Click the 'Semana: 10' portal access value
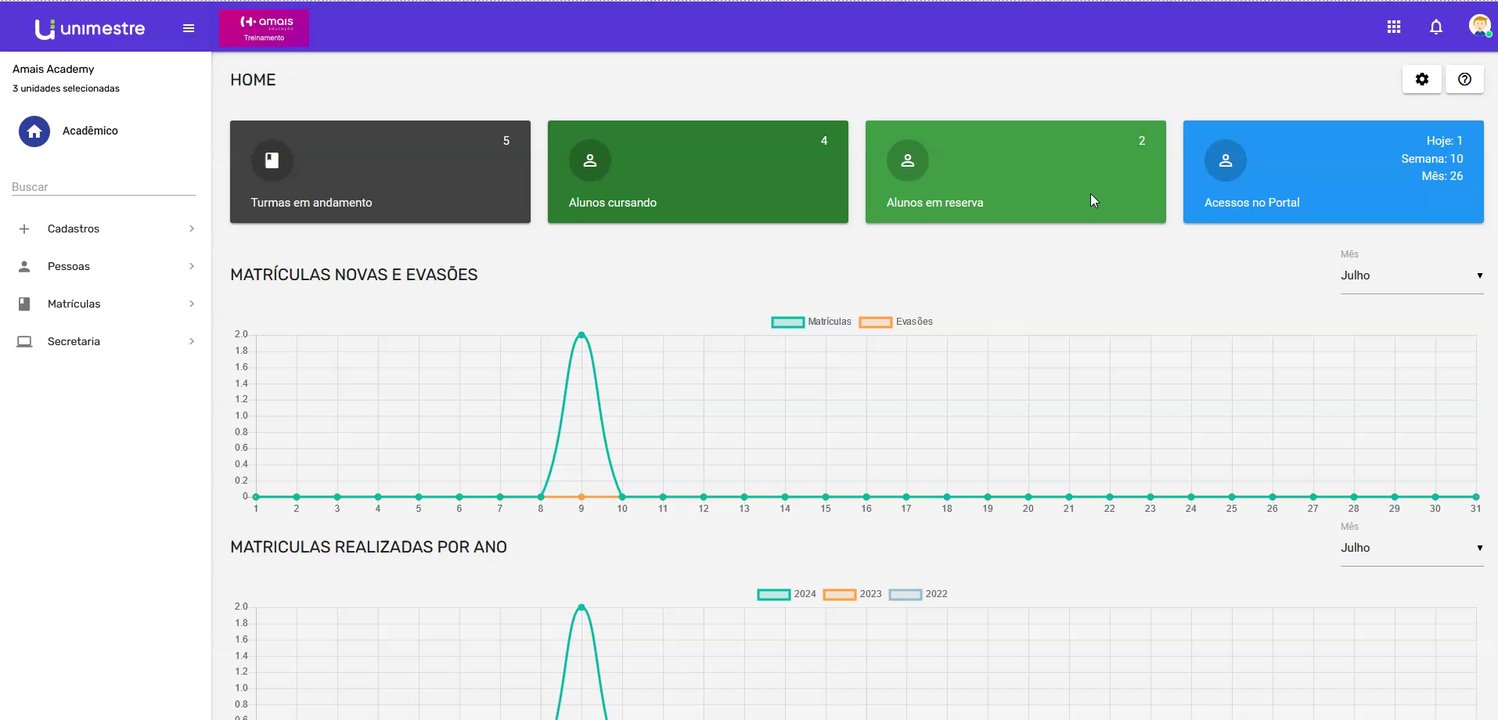Image resolution: width=1498 pixels, height=720 pixels. pyautogui.click(x=1432, y=159)
